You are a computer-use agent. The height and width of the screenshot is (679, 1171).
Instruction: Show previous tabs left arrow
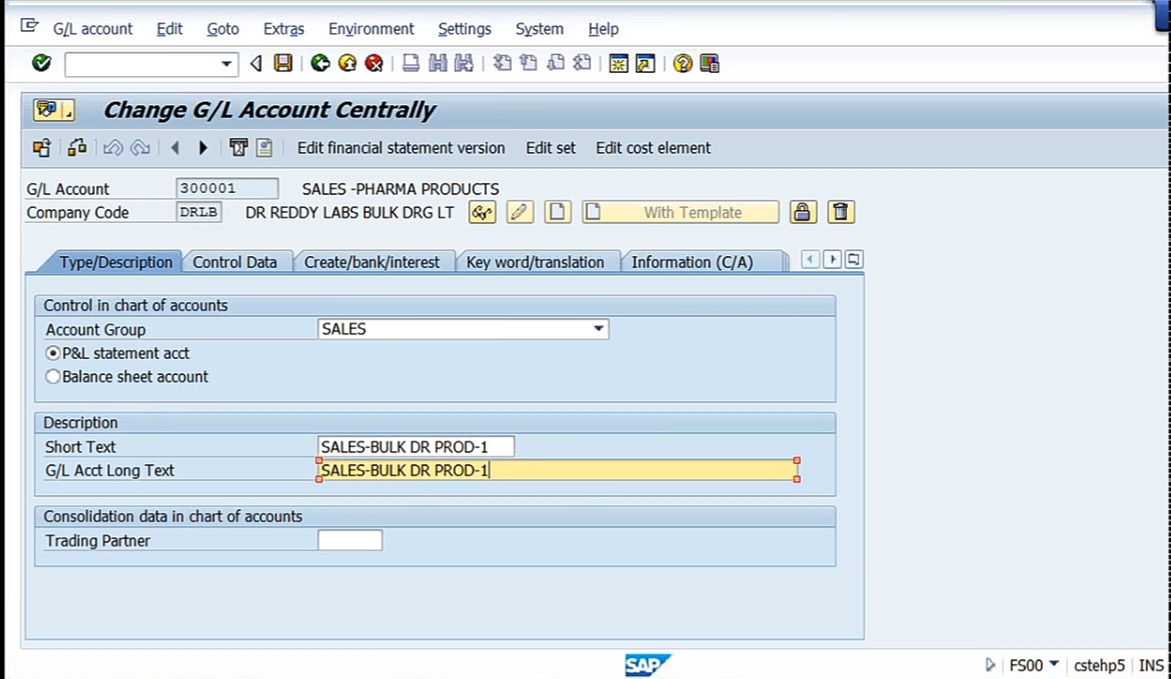point(810,259)
